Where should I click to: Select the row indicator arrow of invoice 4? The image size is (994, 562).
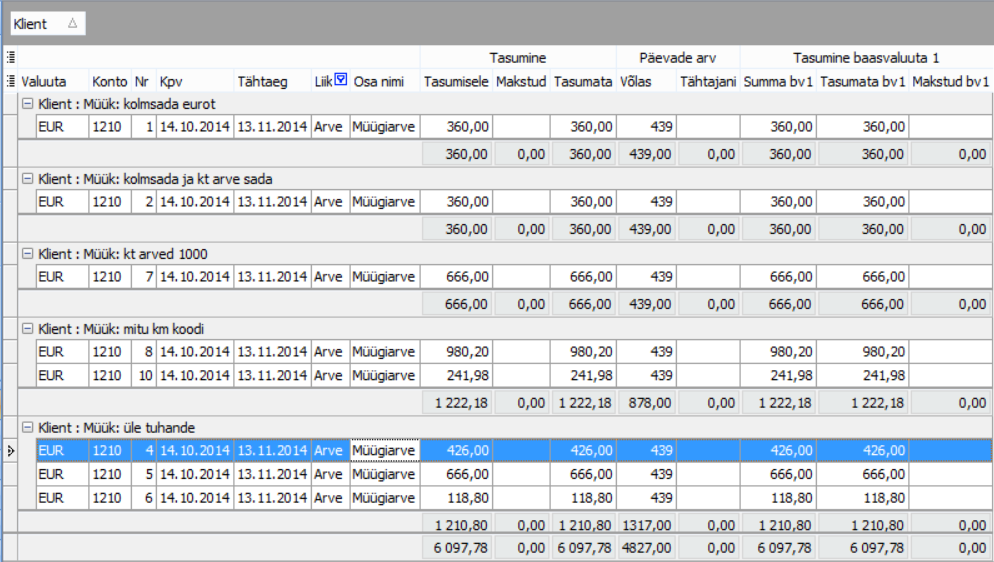(11, 450)
